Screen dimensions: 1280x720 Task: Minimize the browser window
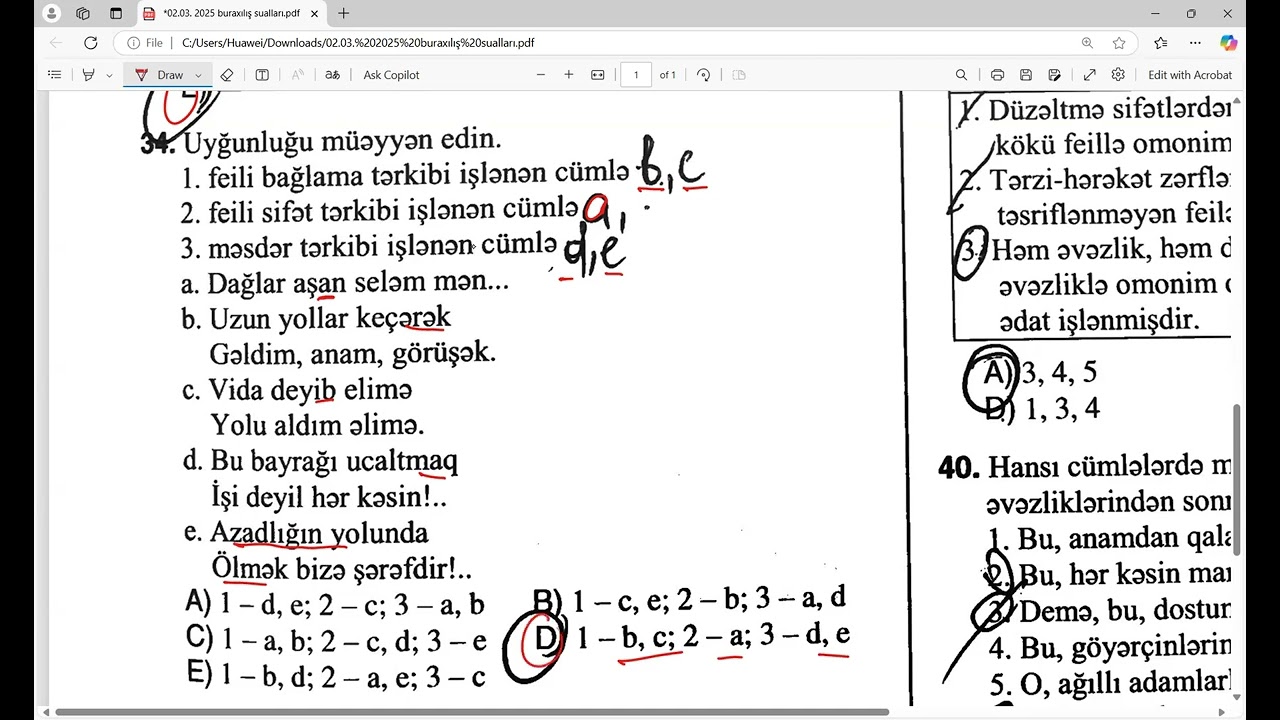pos(1155,14)
